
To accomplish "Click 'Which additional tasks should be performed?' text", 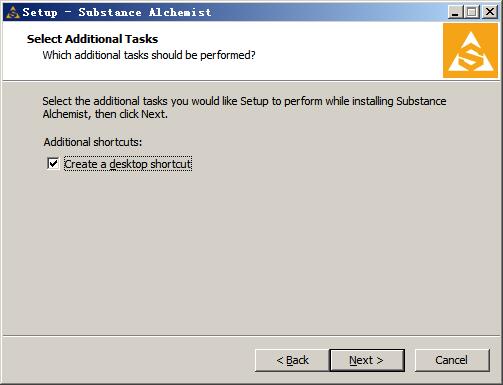I will point(149,55).
